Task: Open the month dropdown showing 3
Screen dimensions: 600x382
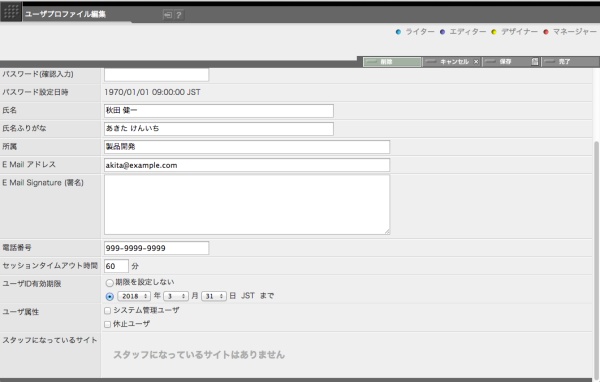Action: (x=176, y=296)
